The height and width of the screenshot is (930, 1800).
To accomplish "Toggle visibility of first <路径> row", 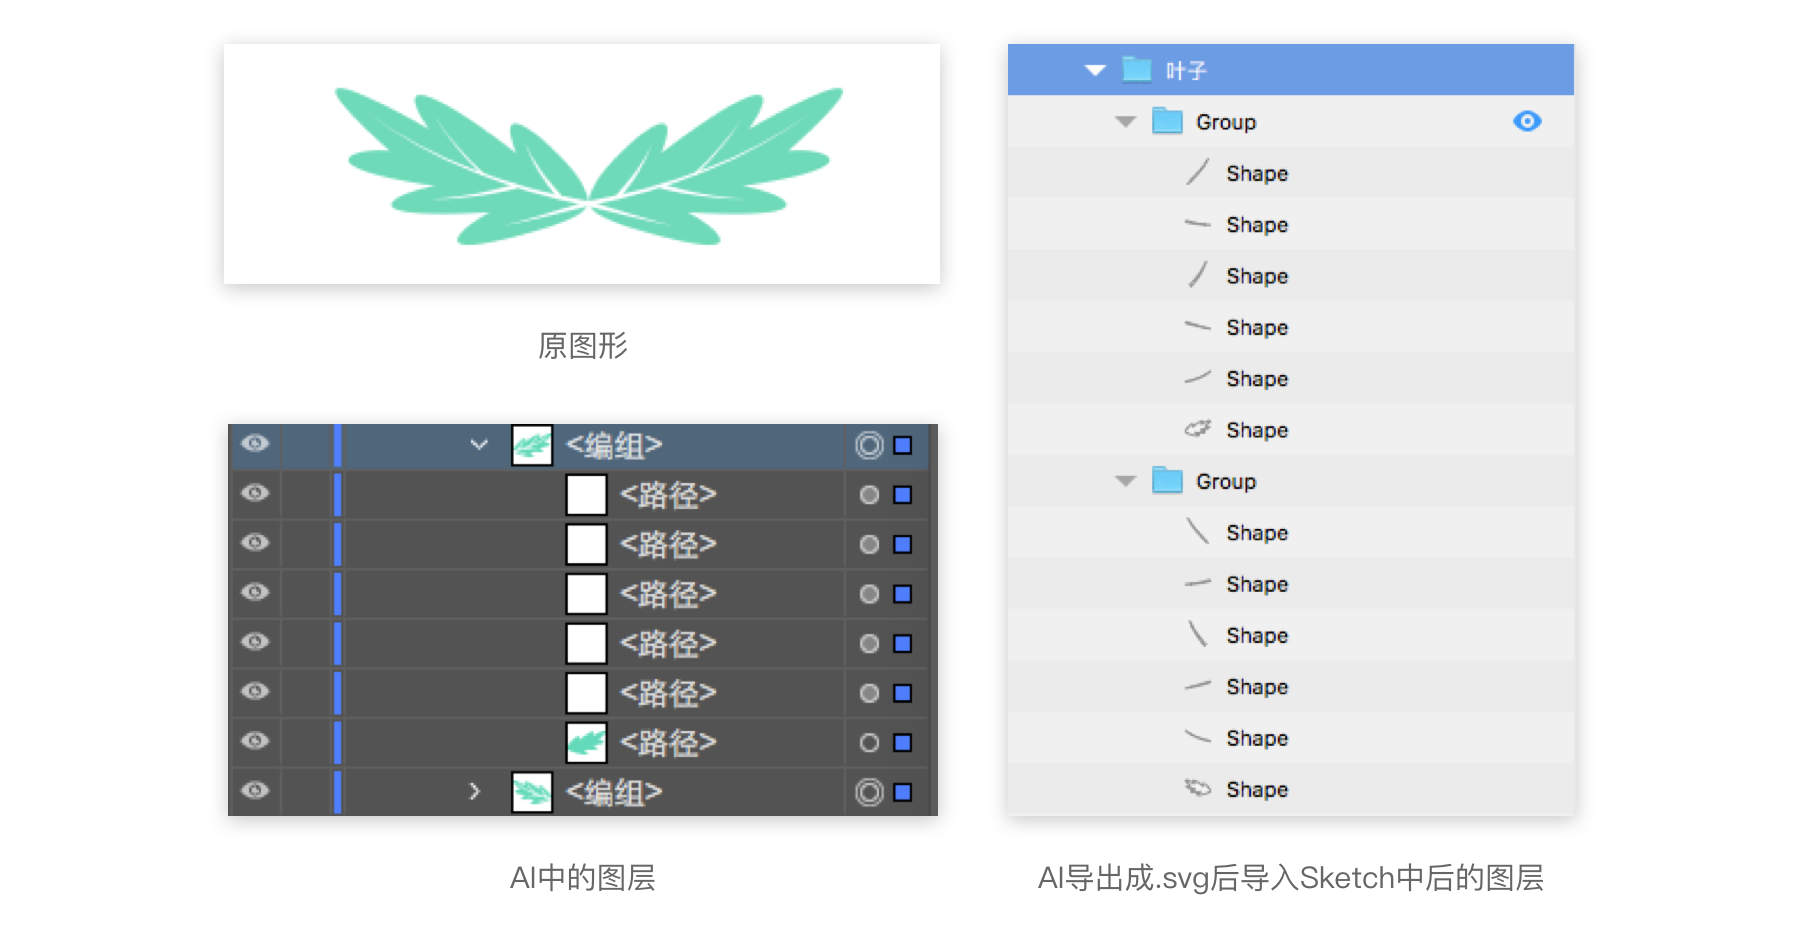I will point(255,493).
